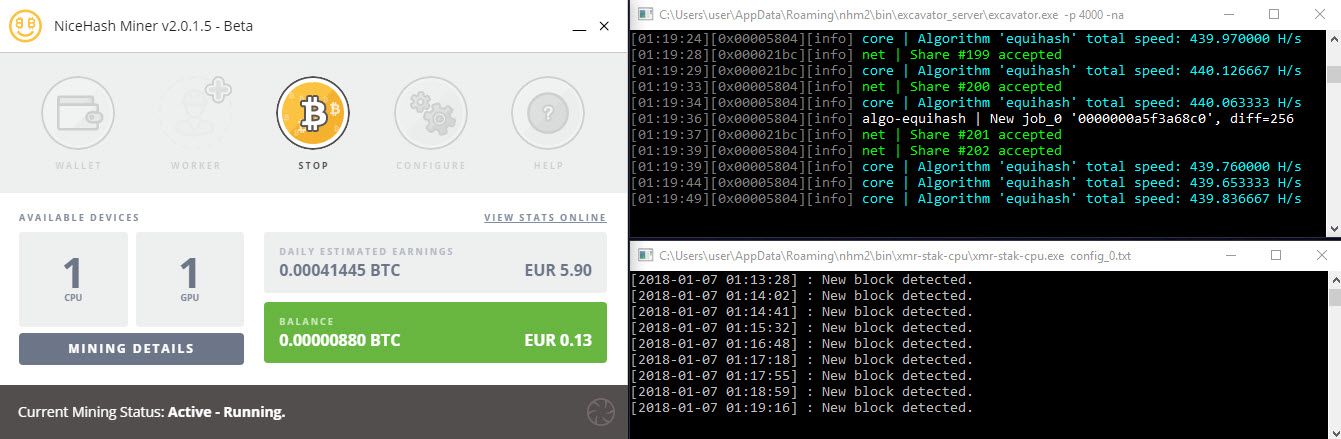The height and width of the screenshot is (439, 1341).
Task: Click the excavator.exe console window icon
Action: coord(646,15)
